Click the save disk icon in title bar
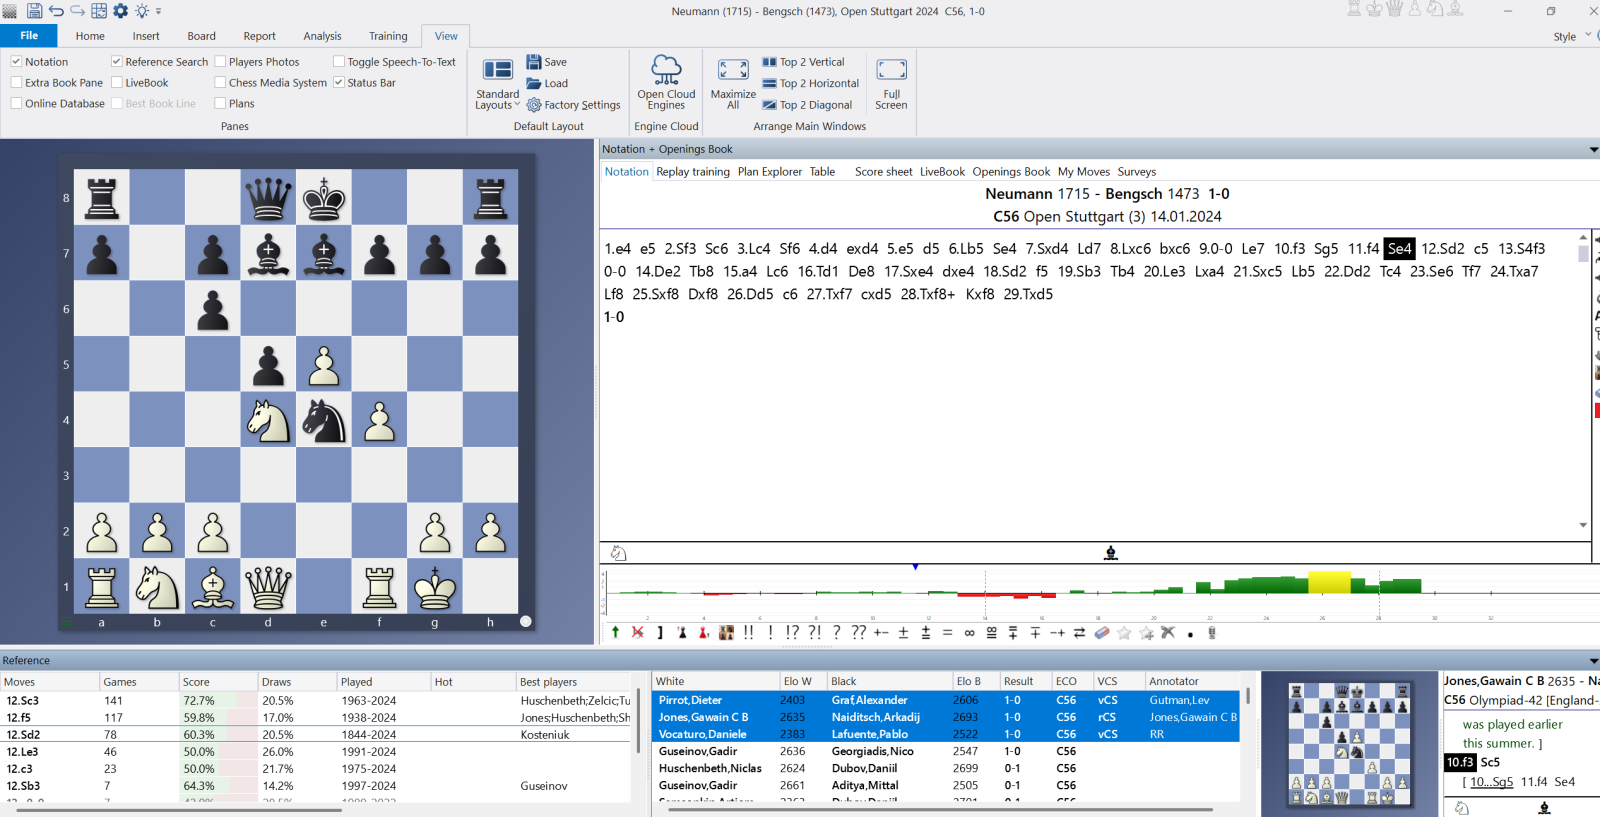Screen dimensions: 1600x817 34,11
